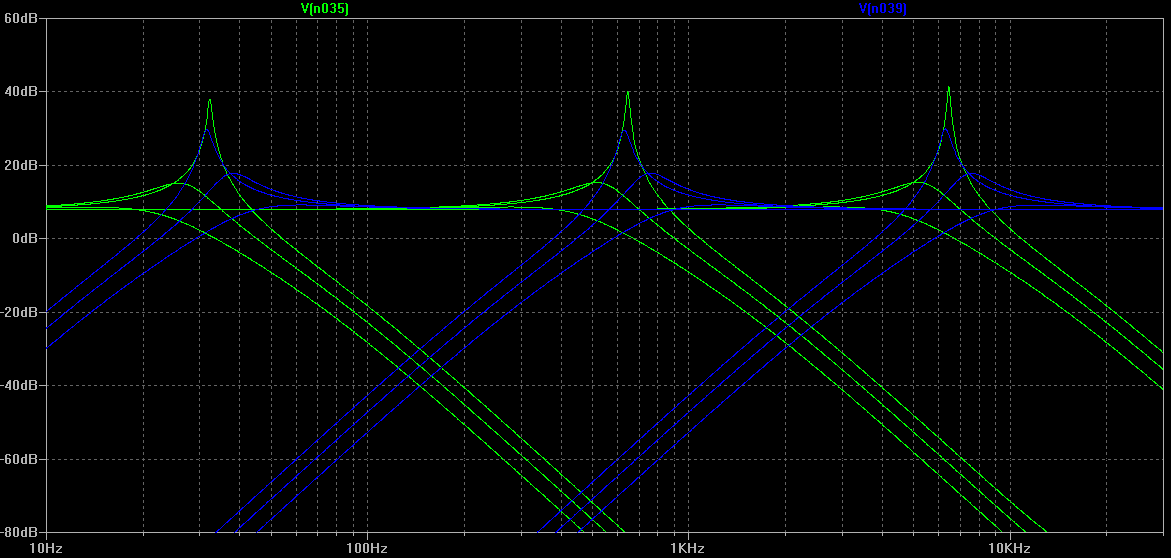The image size is (1171, 558).
Task: Click the -60dB vertical axis label
Action: coord(19,459)
